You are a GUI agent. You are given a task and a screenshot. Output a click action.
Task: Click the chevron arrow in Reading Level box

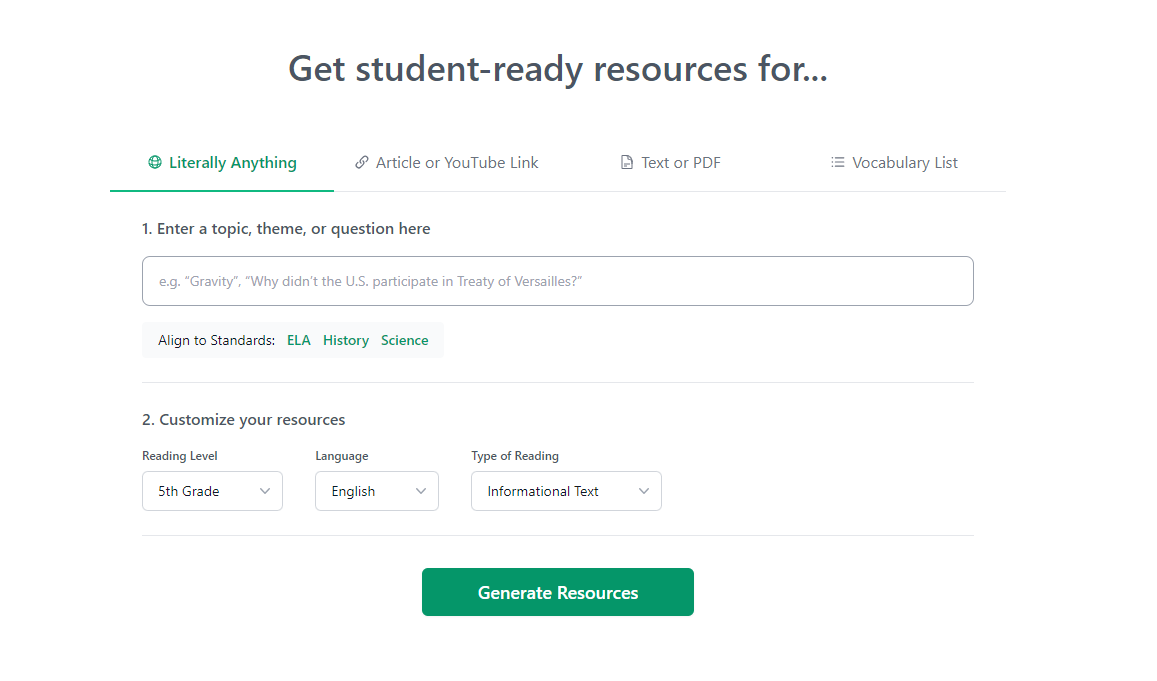(265, 491)
